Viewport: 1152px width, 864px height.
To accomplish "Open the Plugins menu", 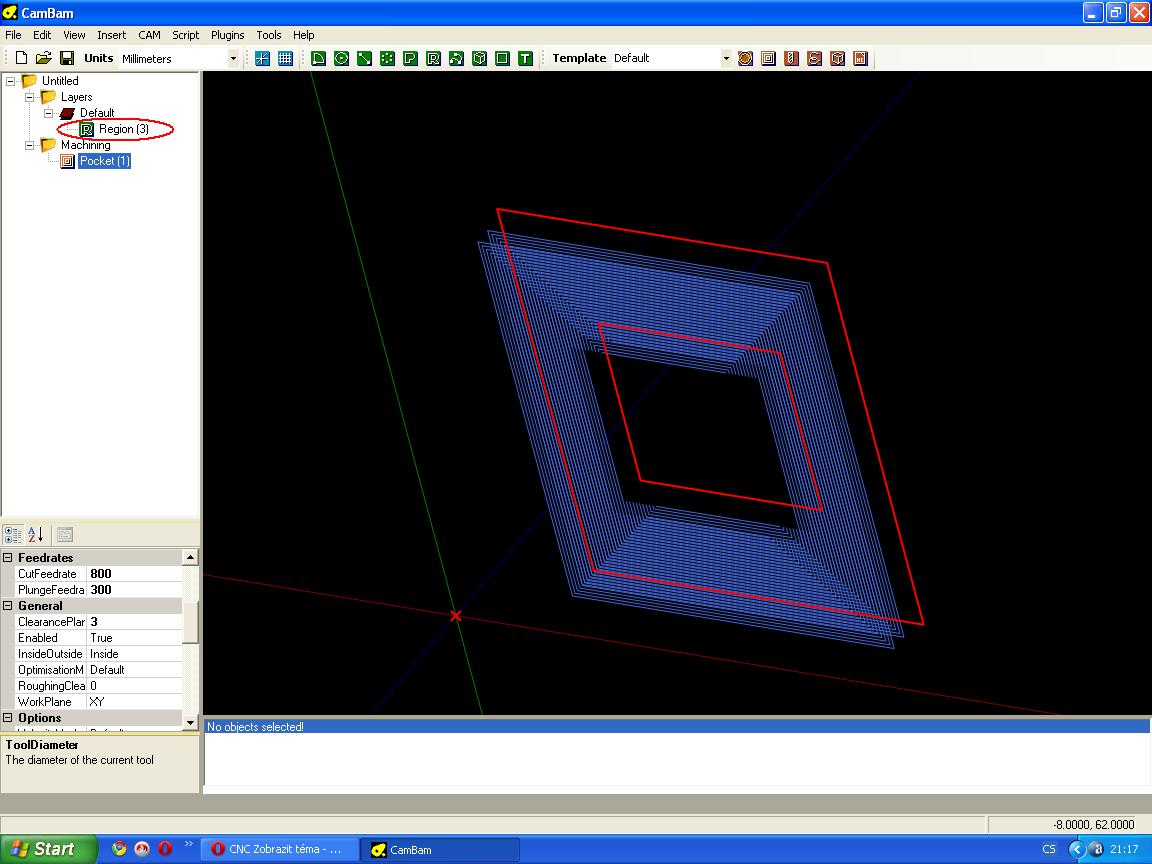I will coord(228,35).
